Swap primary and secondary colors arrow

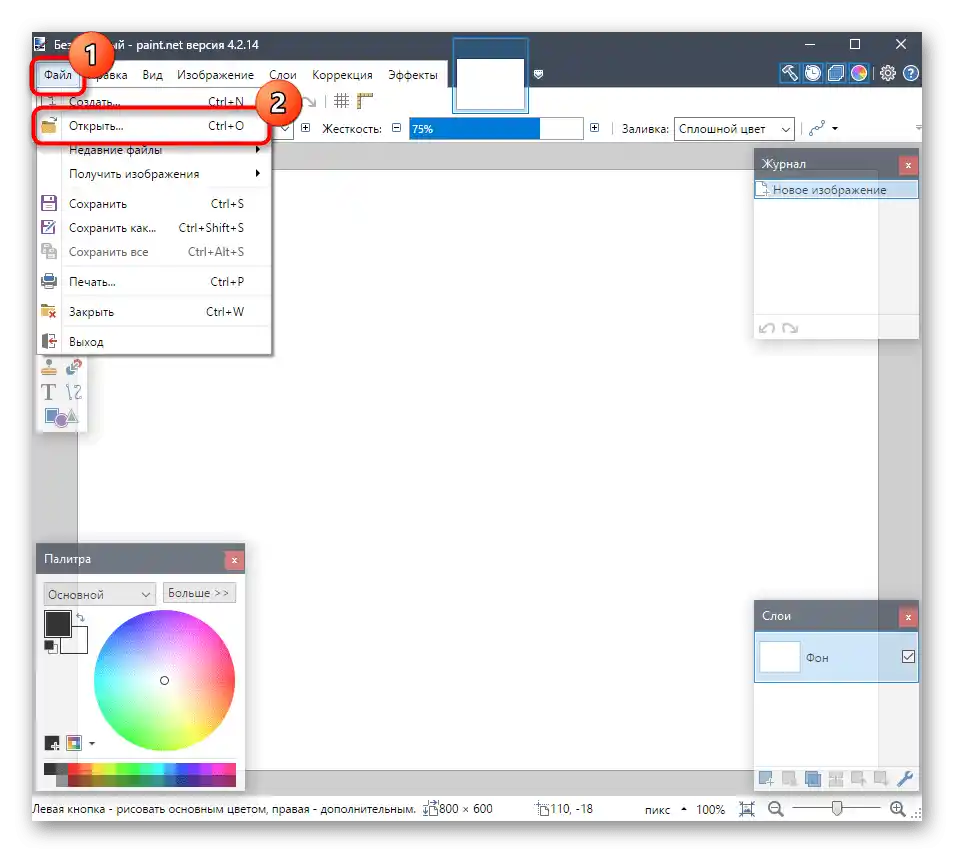(80, 617)
